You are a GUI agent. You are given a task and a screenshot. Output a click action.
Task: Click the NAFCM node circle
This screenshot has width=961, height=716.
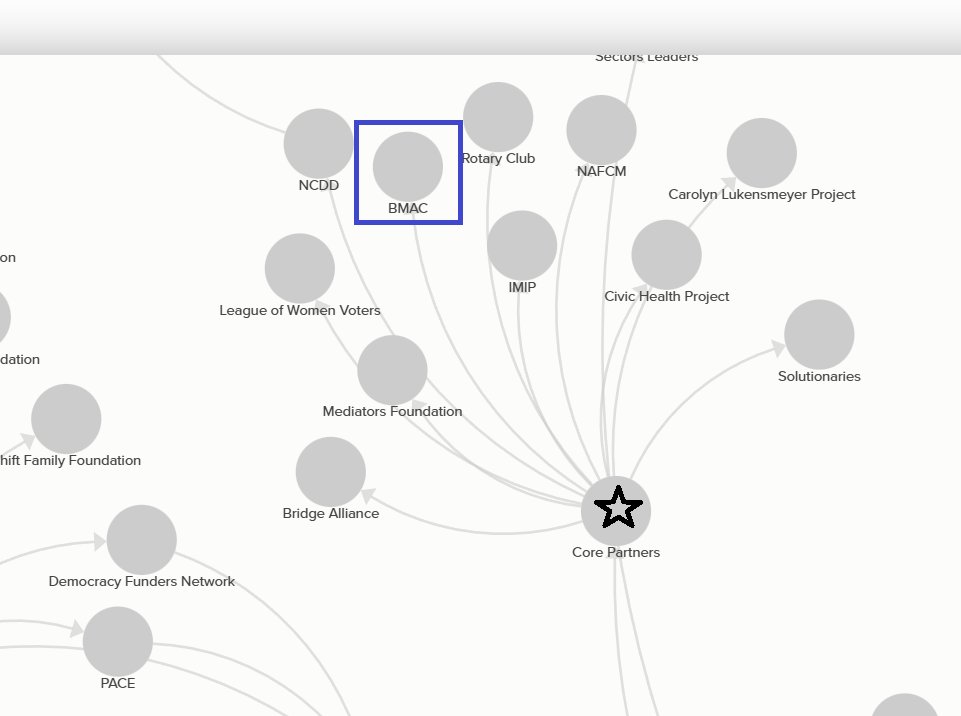[x=601, y=130]
